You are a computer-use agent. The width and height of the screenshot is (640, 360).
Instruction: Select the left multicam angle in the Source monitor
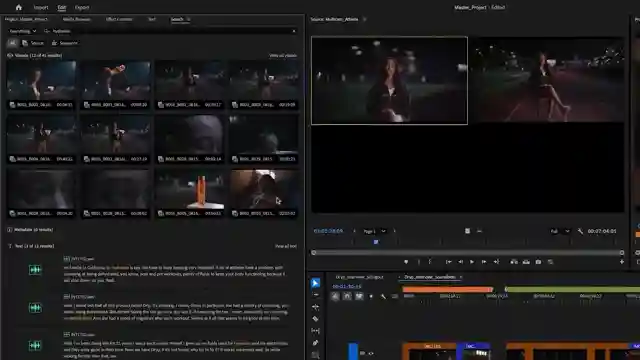click(389, 80)
